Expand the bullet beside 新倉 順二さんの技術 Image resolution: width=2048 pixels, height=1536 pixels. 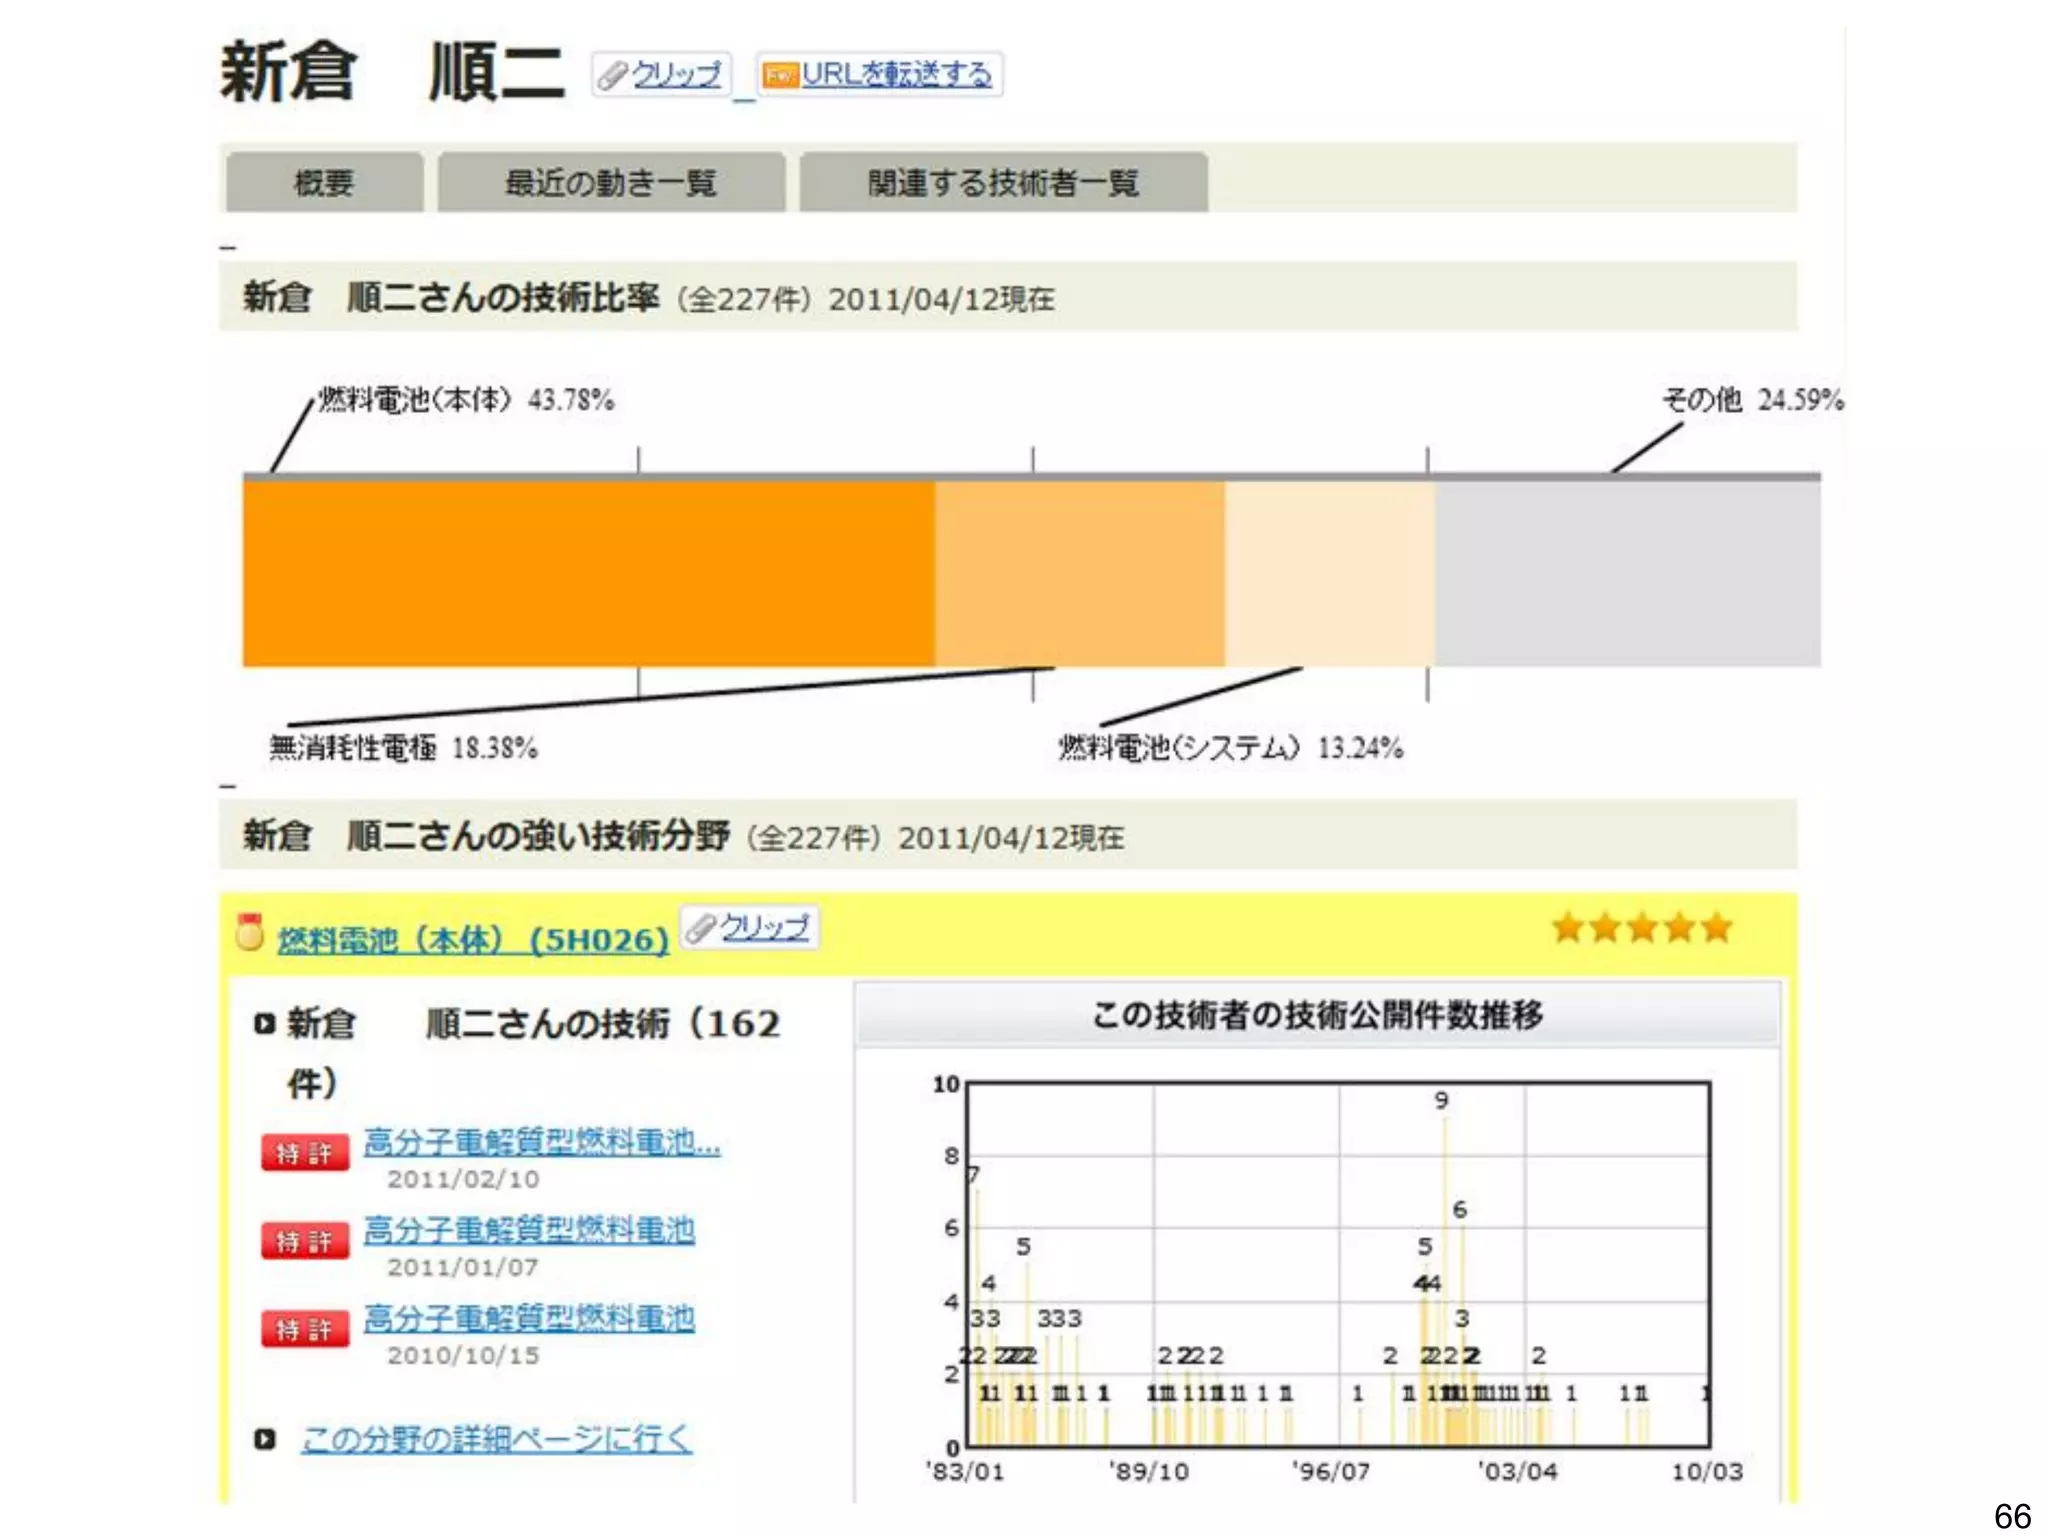[x=264, y=1024]
